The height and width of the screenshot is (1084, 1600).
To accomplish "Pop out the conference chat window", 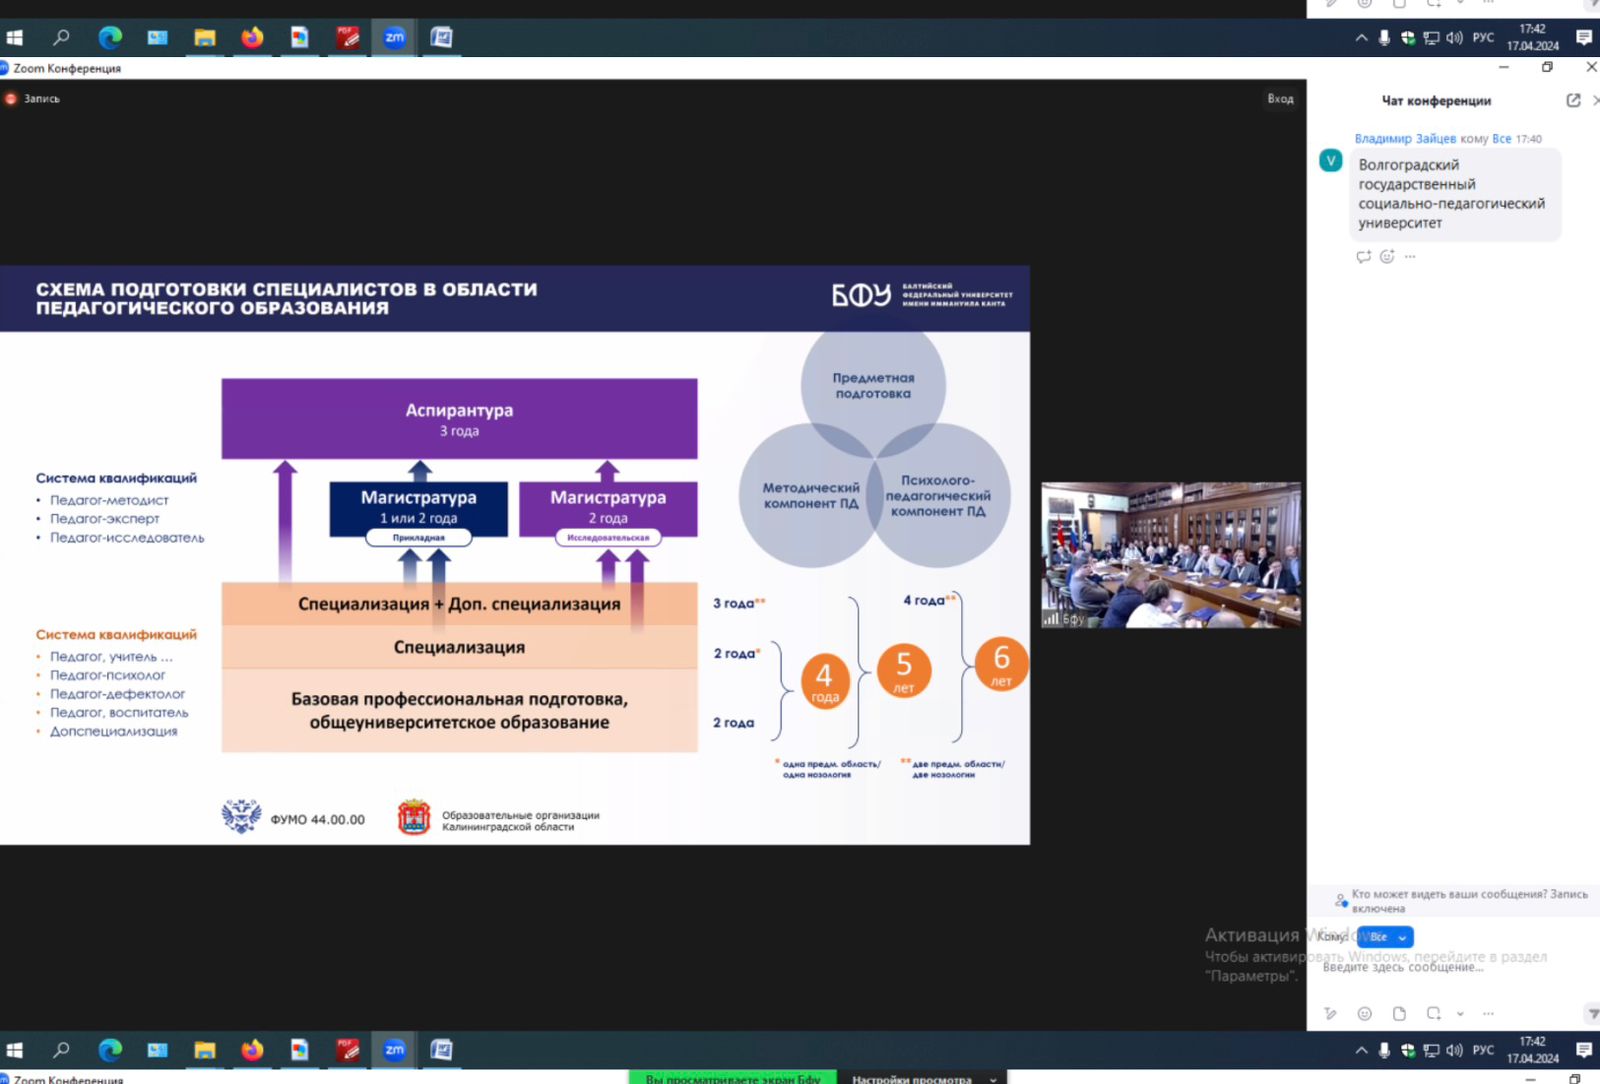I will [1573, 100].
